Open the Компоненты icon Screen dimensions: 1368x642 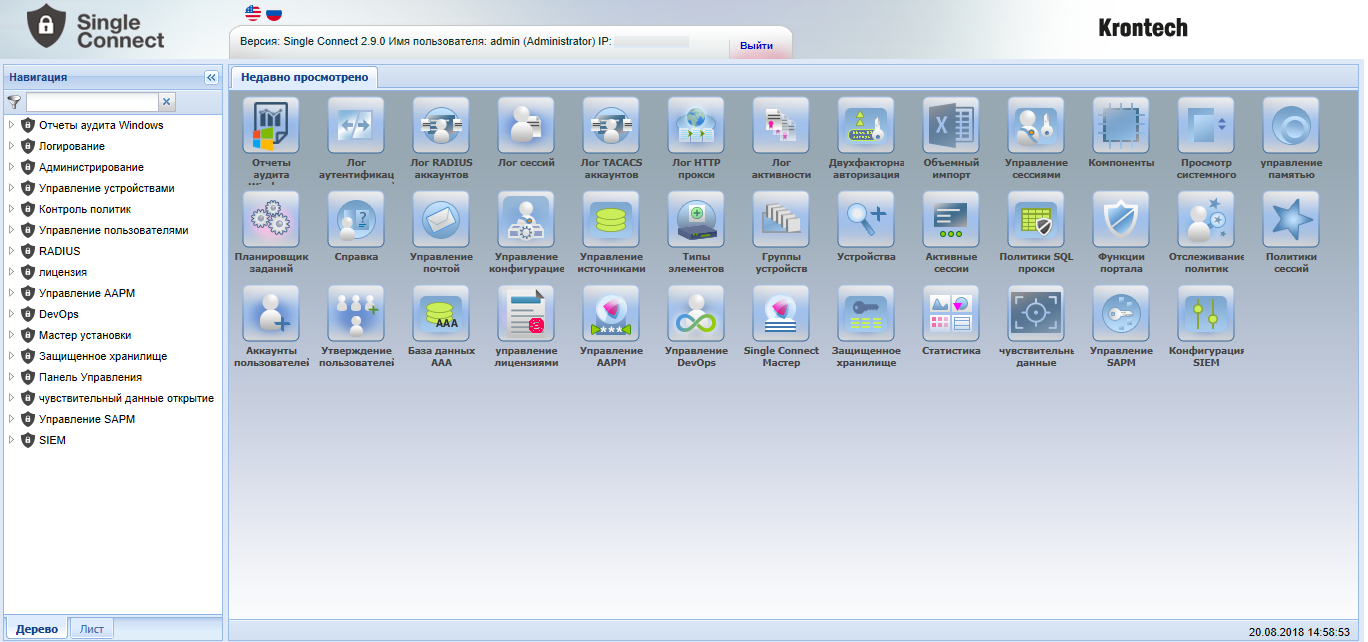click(x=1121, y=125)
